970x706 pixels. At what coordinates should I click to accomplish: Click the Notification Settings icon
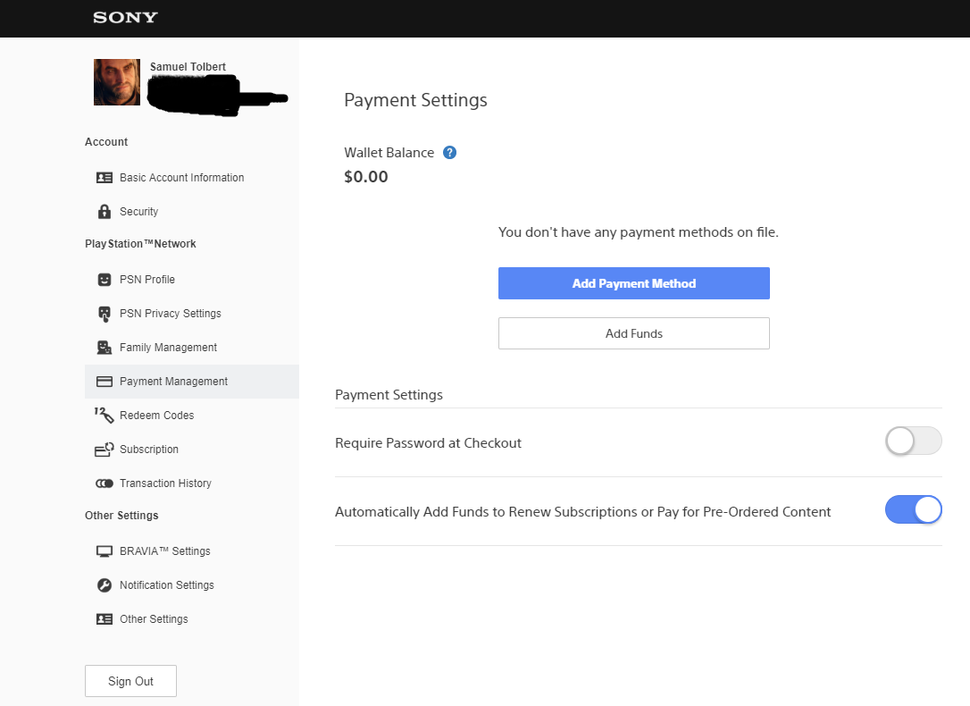click(x=104, y=586)
